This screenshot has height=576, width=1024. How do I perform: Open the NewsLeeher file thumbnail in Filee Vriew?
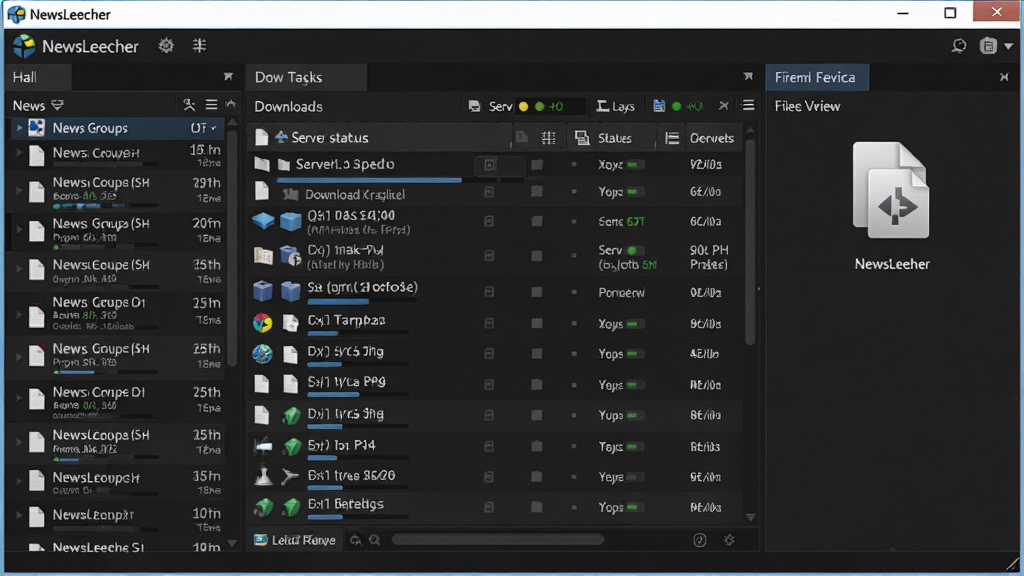tap(892, 206)
